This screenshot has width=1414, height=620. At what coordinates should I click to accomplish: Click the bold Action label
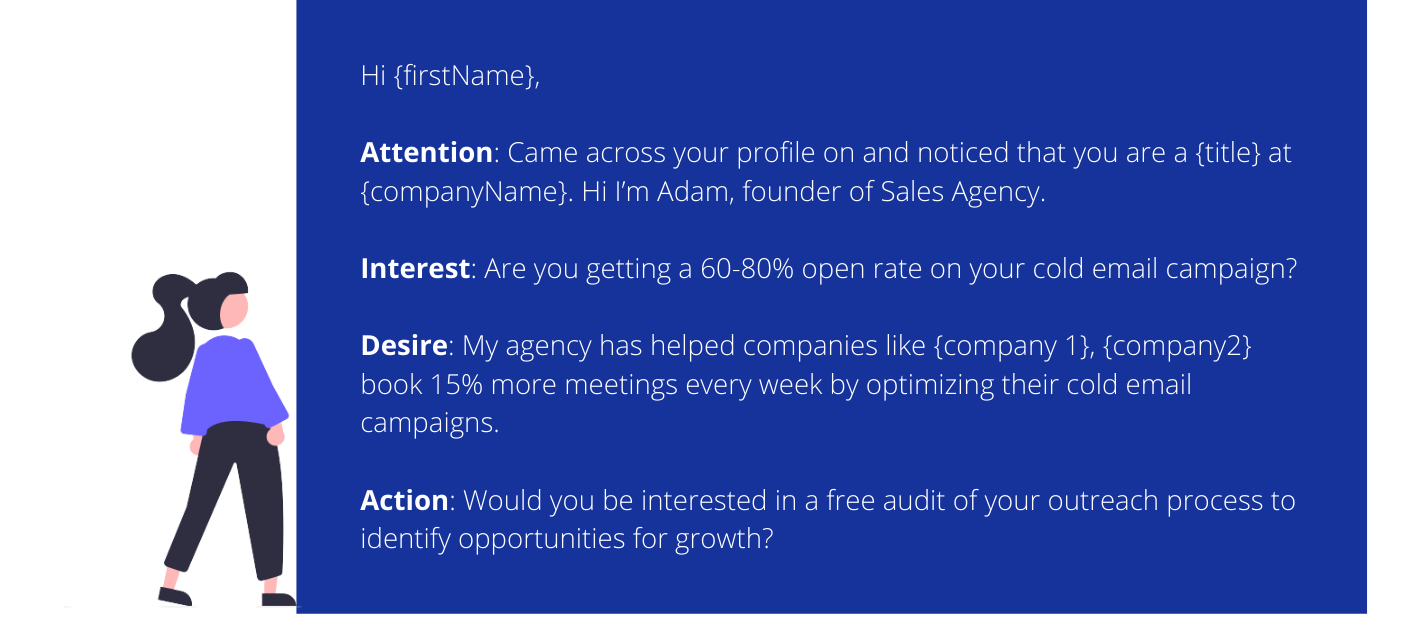[404, 500]
